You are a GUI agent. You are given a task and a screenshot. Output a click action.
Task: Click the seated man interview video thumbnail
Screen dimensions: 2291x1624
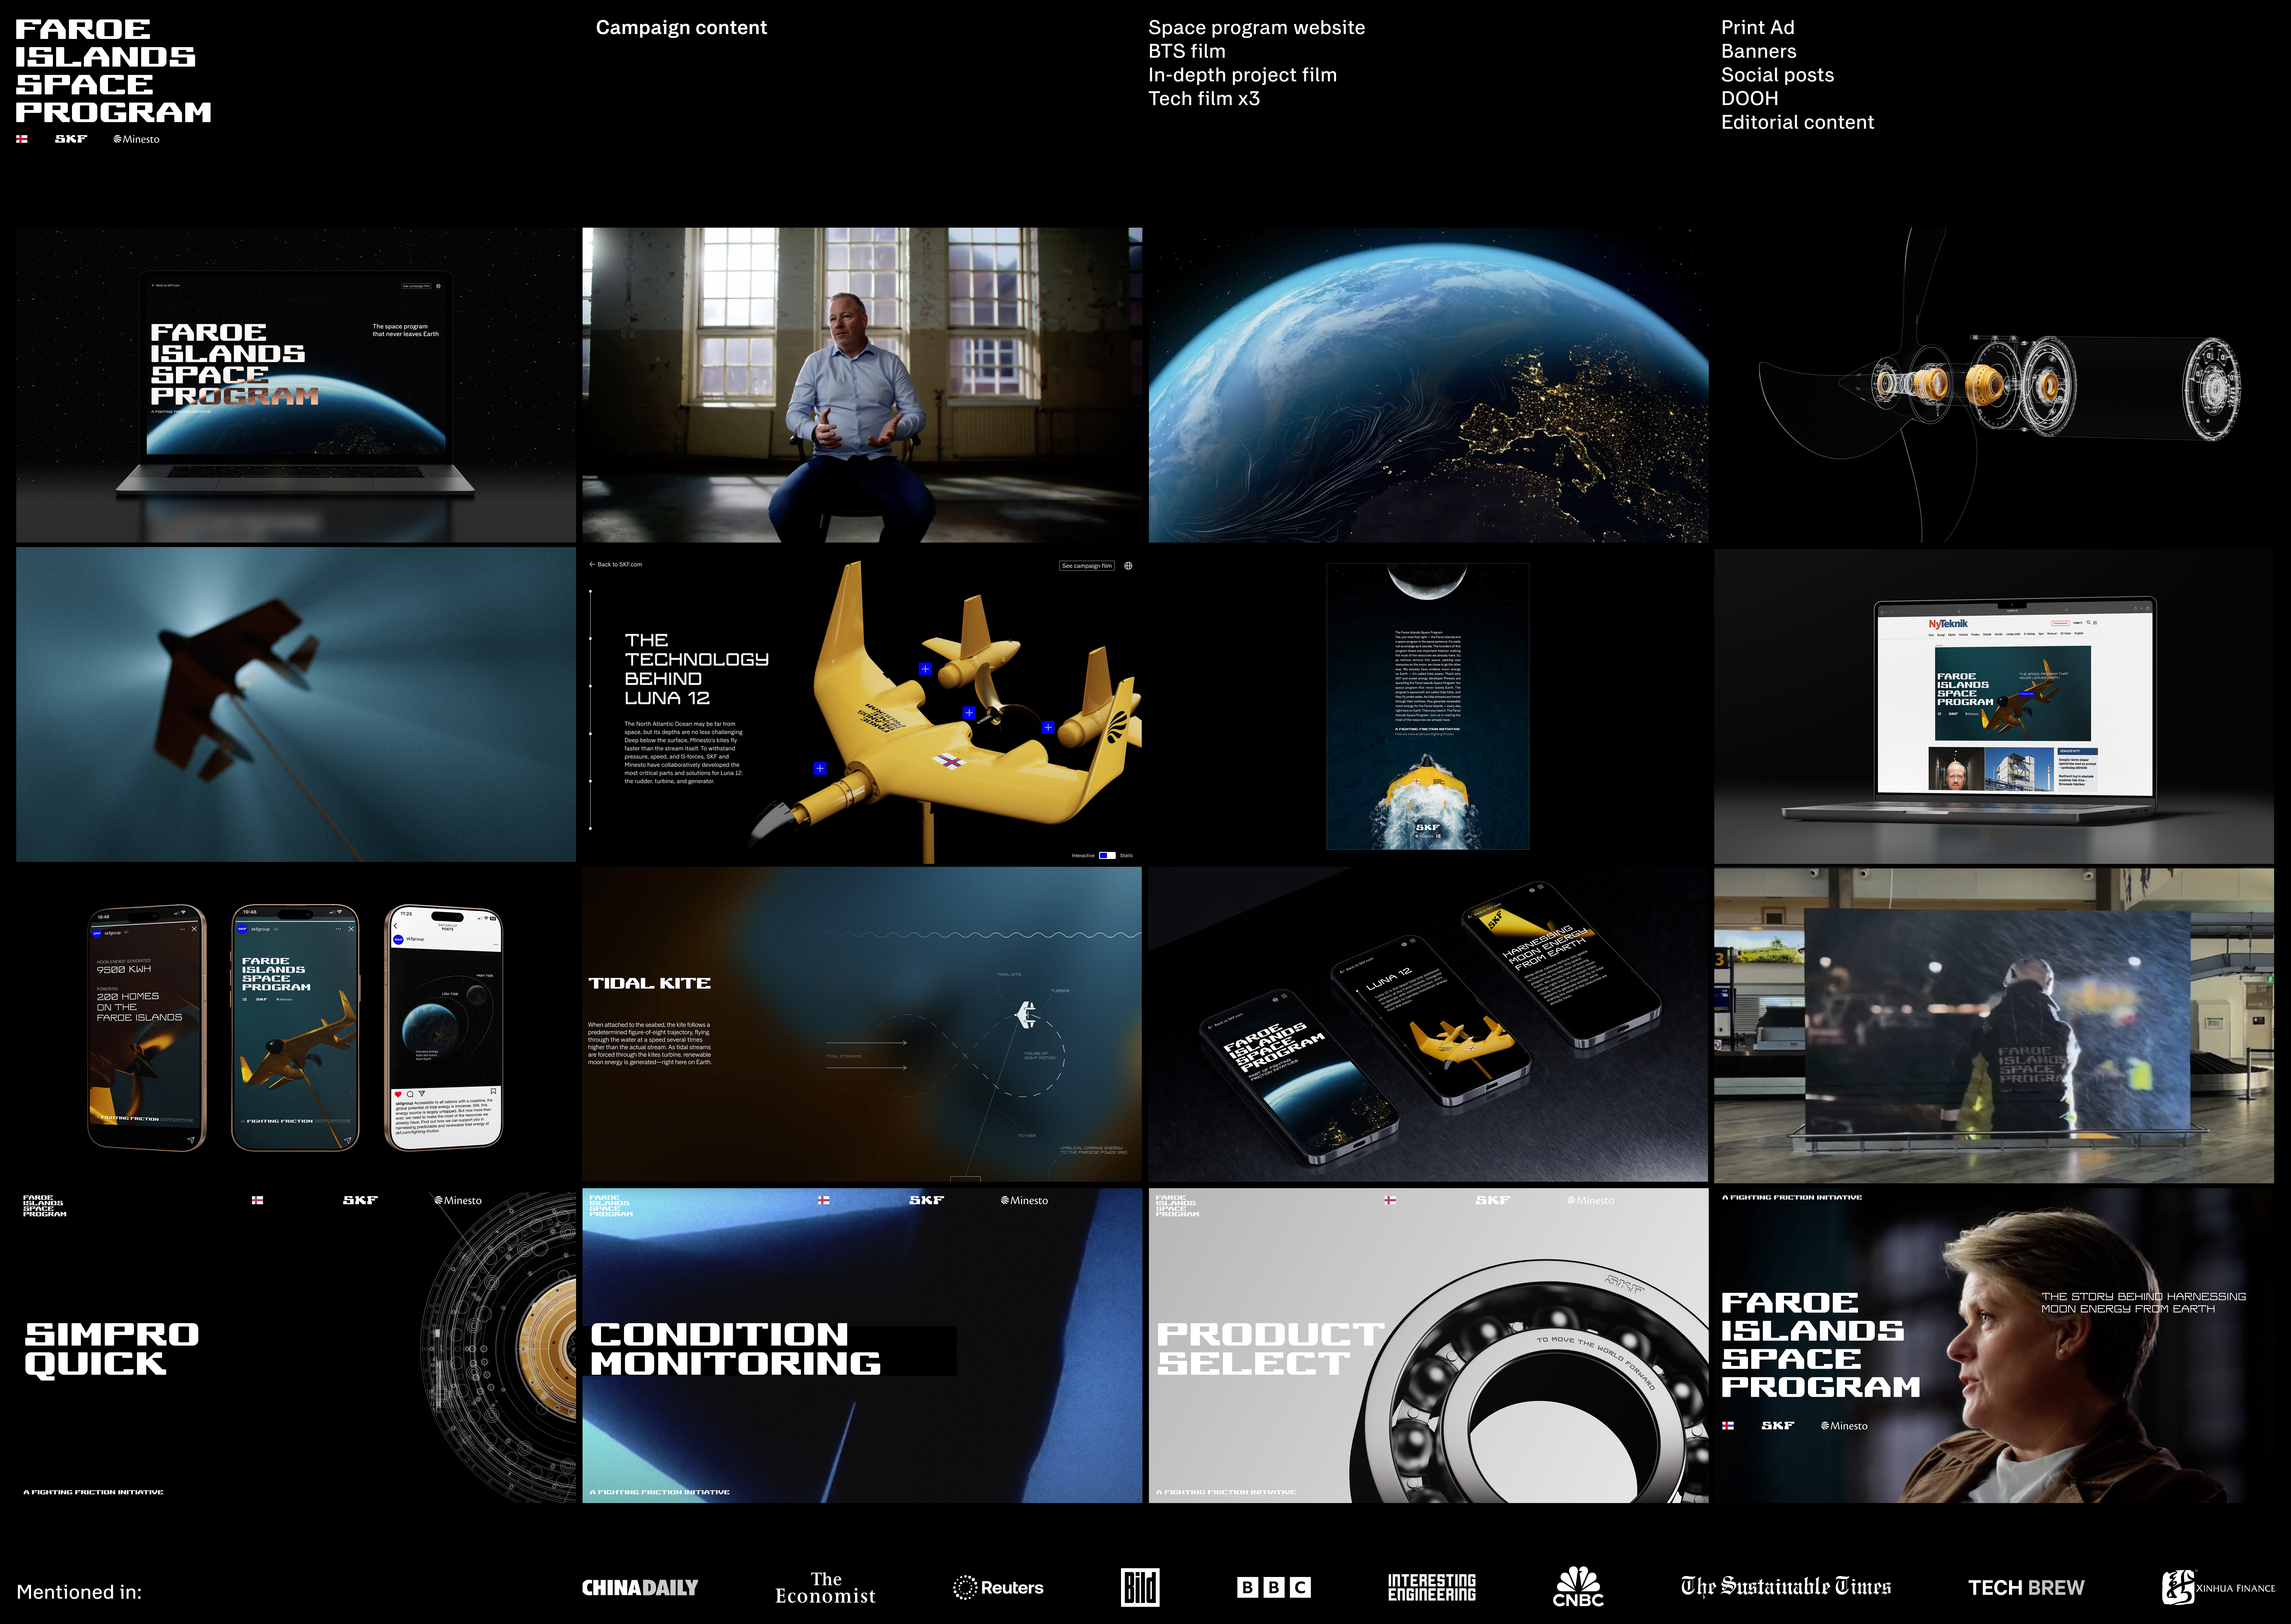862,385
